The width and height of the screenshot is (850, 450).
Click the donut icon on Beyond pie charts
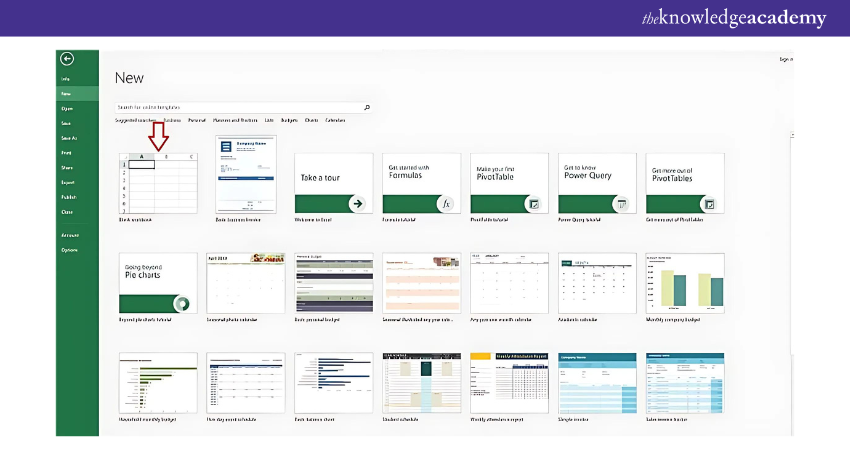tap(181, 303)
